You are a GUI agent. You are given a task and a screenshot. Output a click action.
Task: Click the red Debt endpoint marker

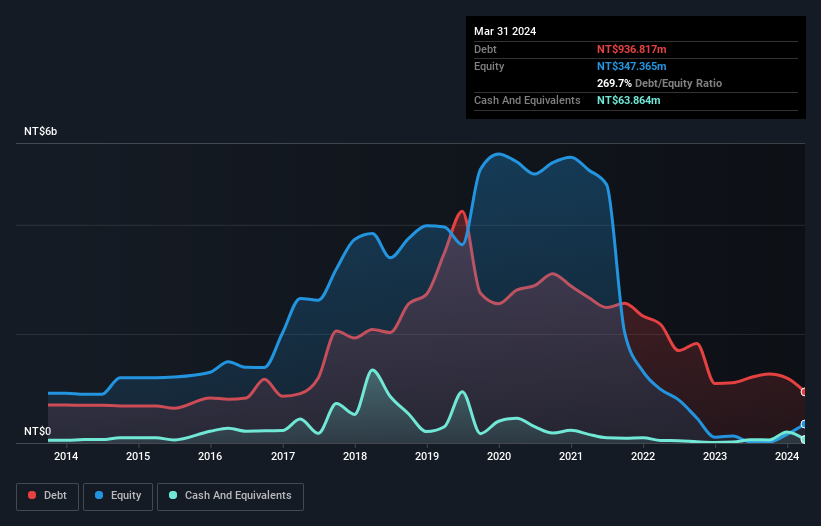point(804,392)
